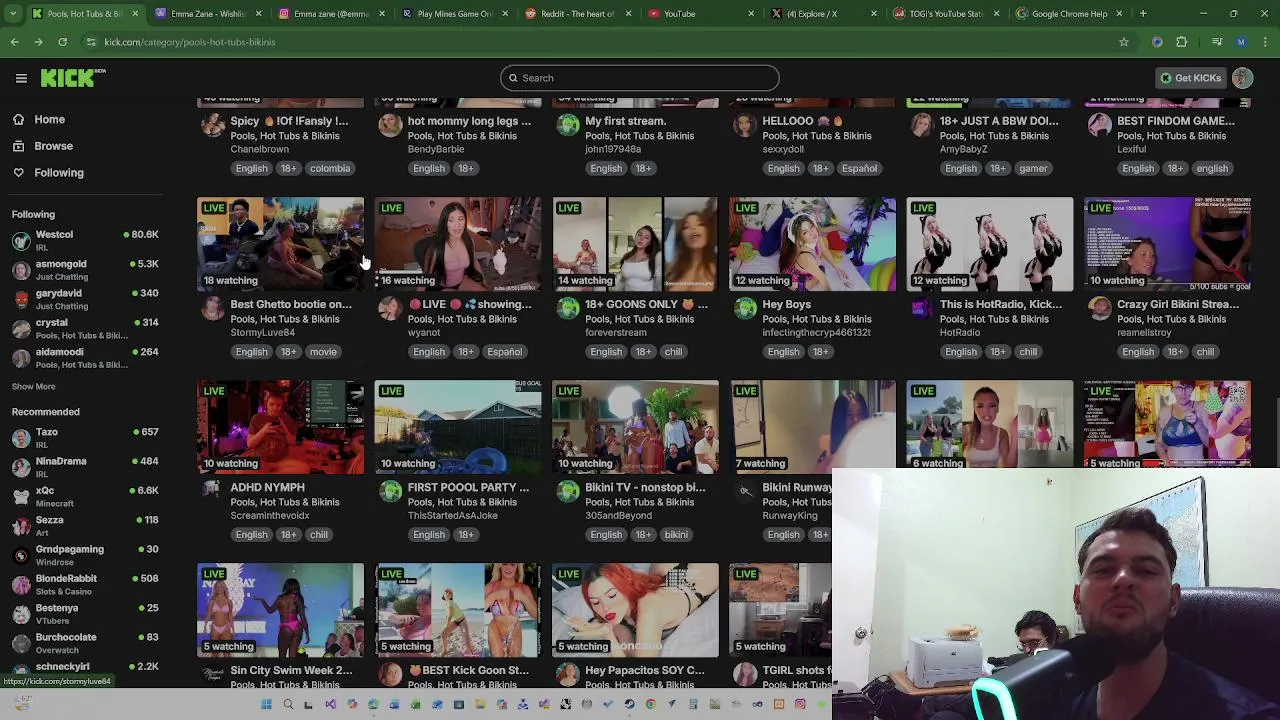
Task: Open FIRST POOOL PARTY stream thumbnail
Action: pos(458,427)
